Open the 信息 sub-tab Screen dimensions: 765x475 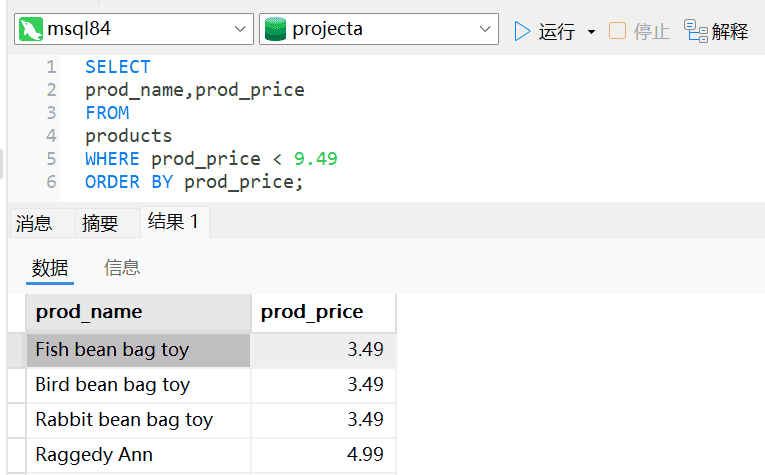coord(122,267)
